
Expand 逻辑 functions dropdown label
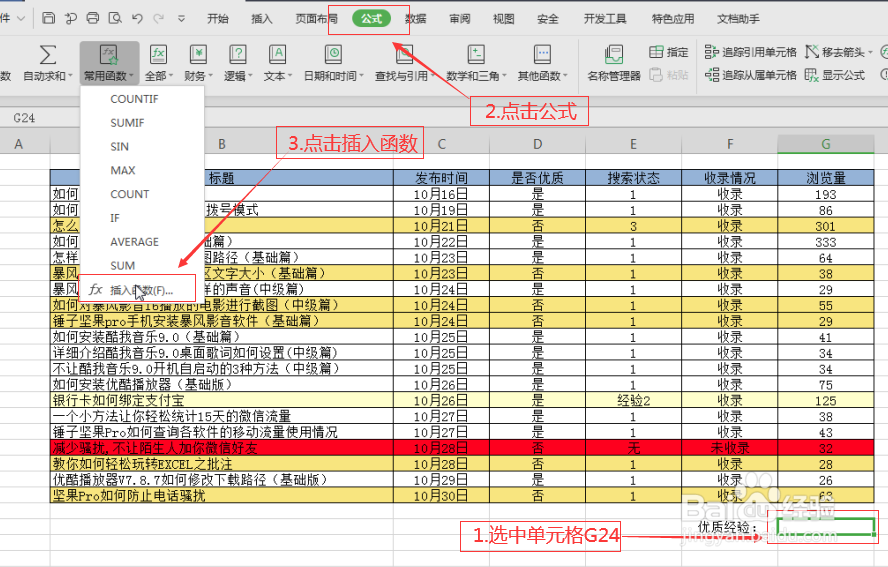(x=238, y=76)
